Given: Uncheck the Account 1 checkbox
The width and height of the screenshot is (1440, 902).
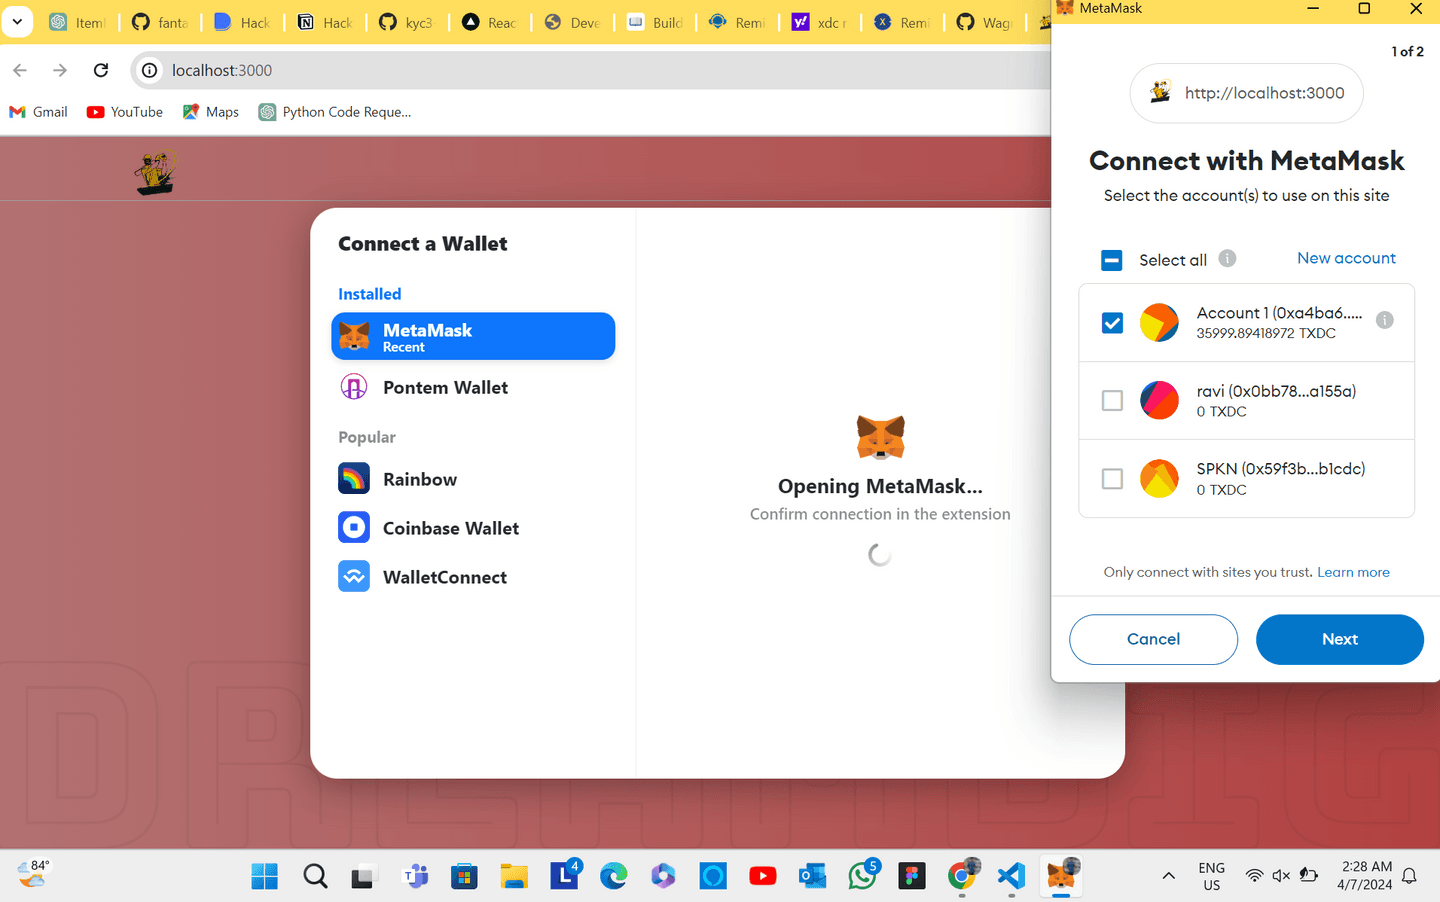Looking at the screenshot, I should [1112, 322].
